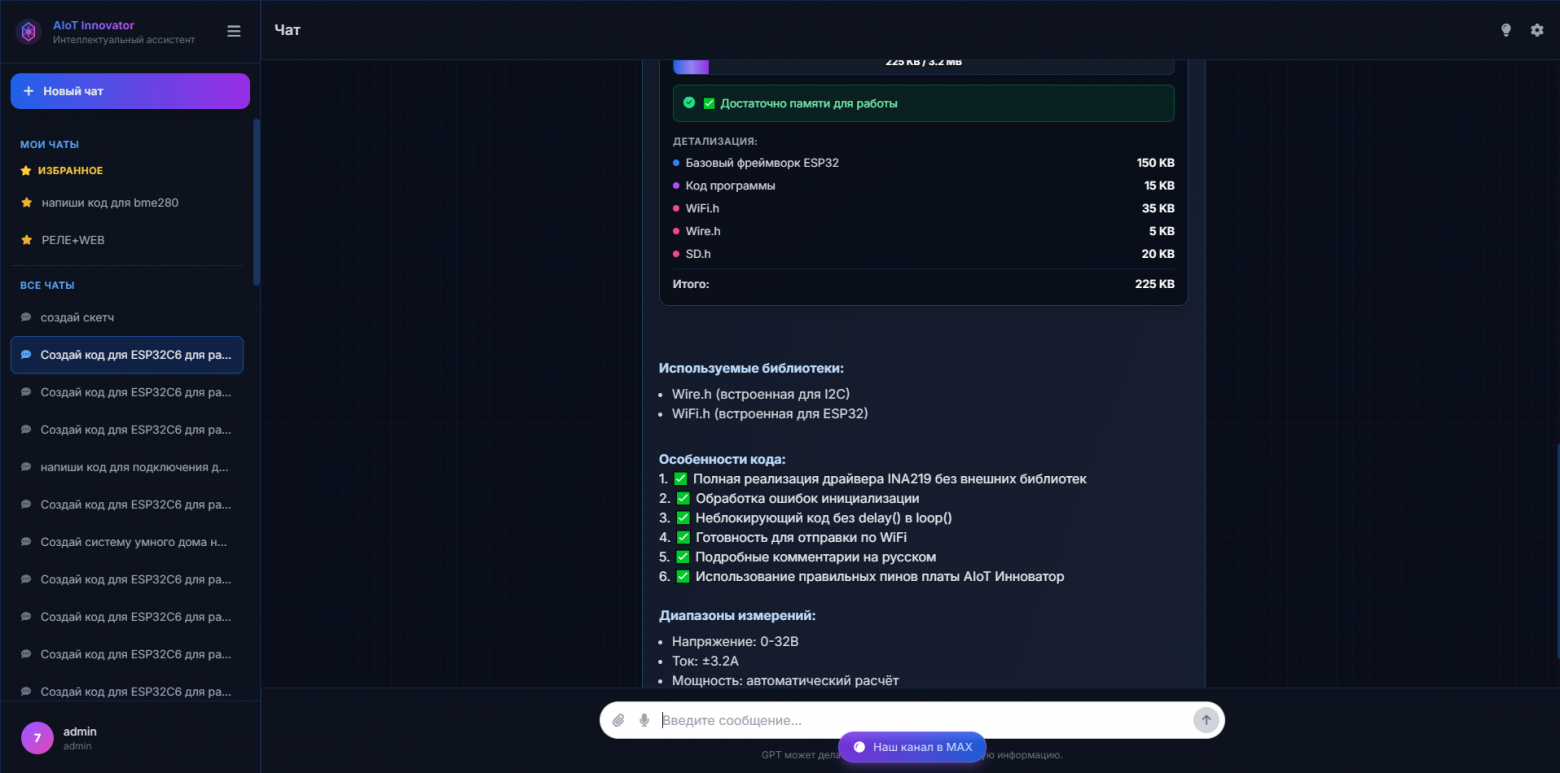The width and height of the screenshot is (1560, 773).
Task: Open settings via the gear icon
Action: [x=1537, y=30]
